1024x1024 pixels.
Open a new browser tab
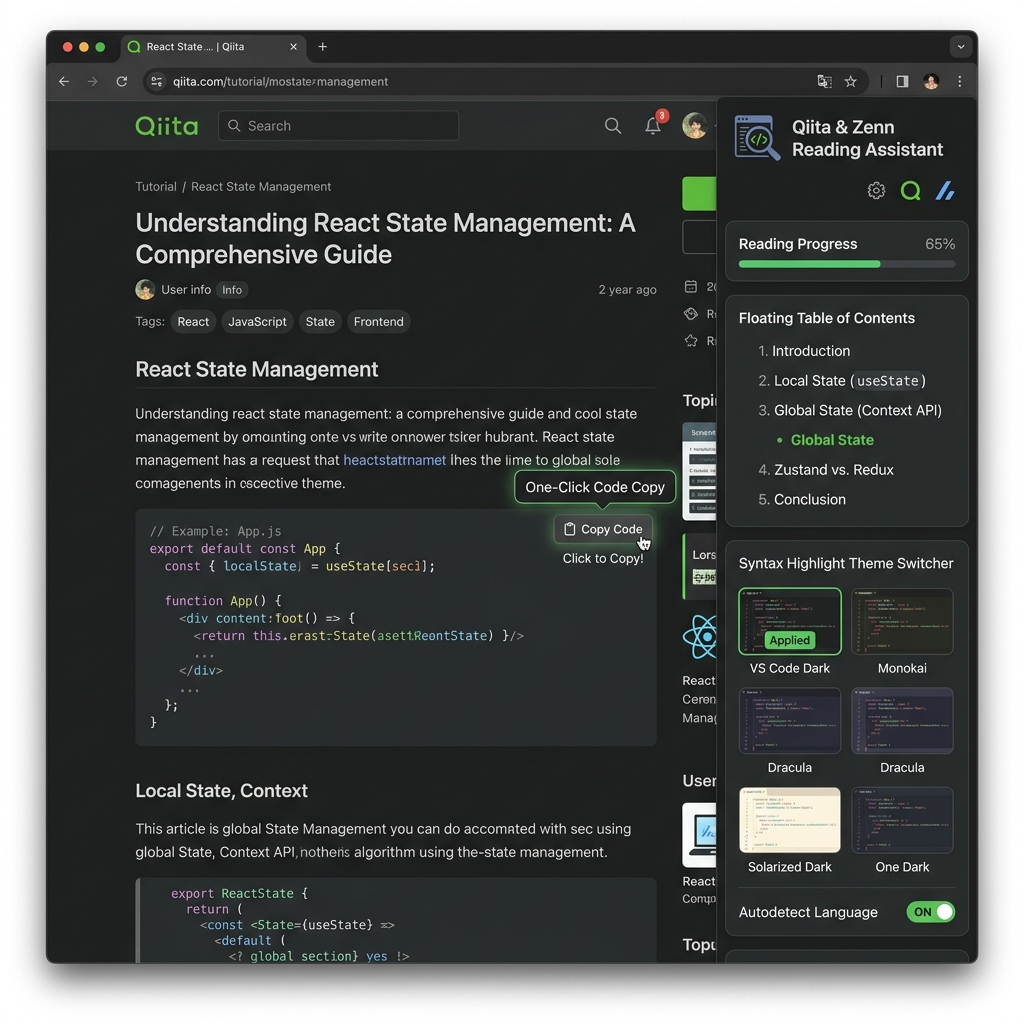323,47
